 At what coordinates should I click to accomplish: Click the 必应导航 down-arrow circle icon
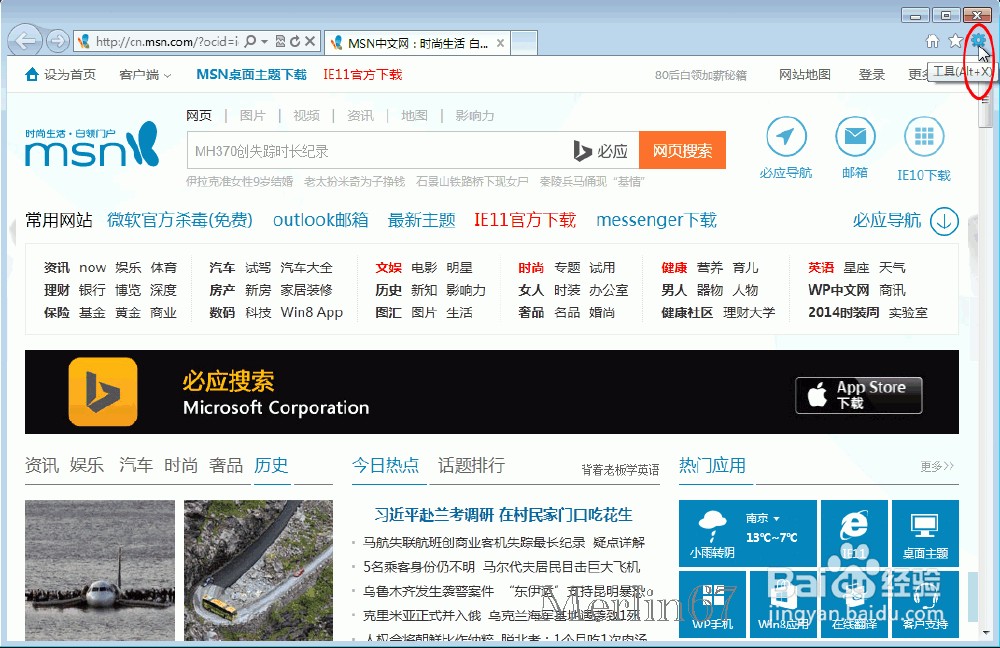[944, 221]
